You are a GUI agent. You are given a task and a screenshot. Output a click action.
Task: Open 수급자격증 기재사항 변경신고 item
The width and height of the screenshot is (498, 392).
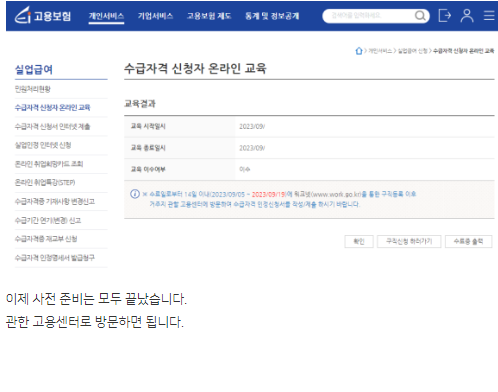(x=55, y=201)
